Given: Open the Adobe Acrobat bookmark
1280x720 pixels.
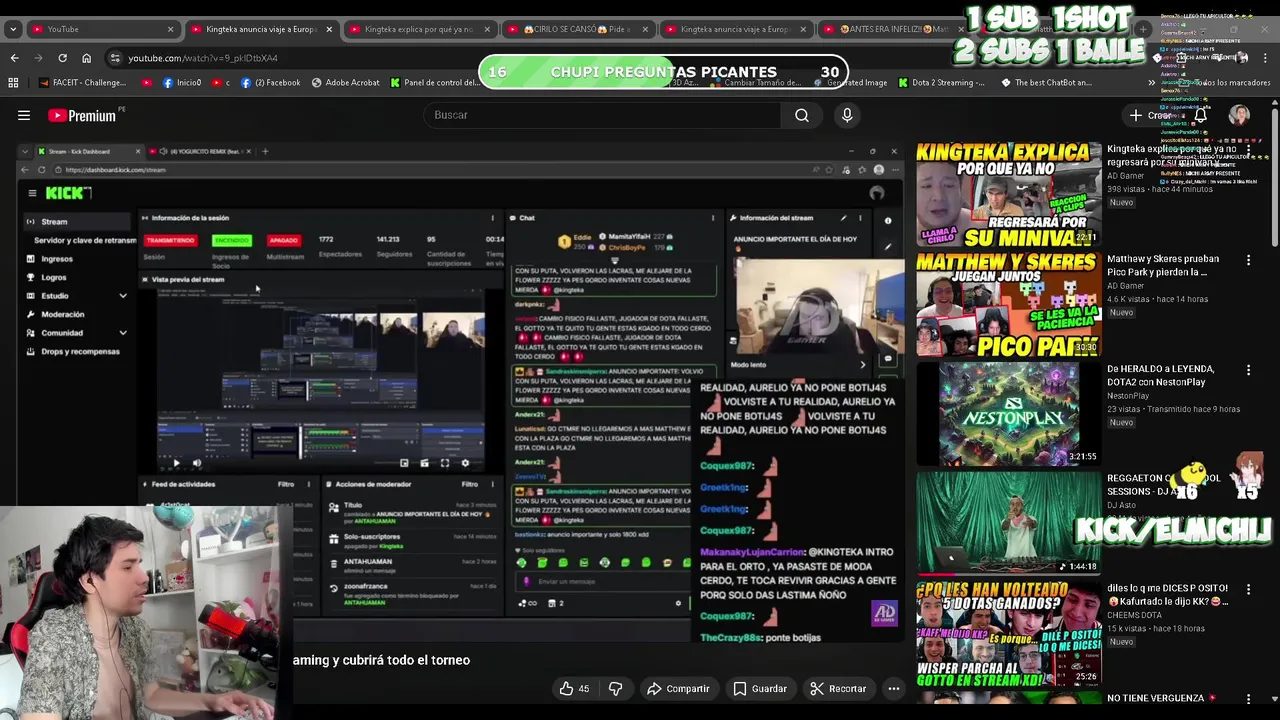Looking at the screenshot, I should pyautogui.click(x=345, y=83).
